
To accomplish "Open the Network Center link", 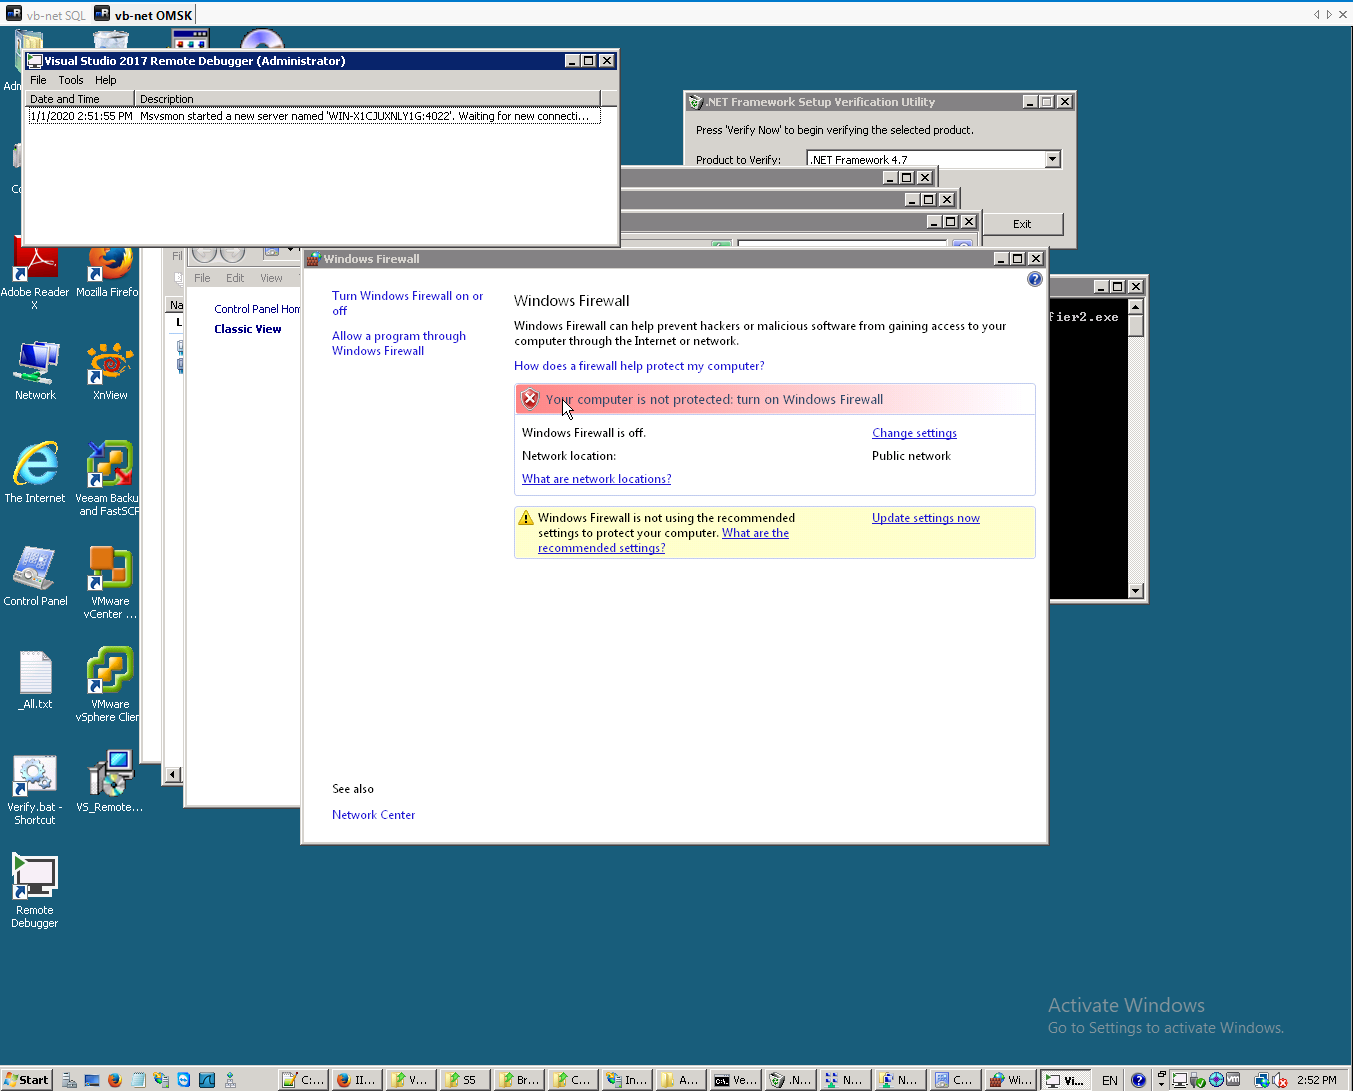I will (373, 815).
